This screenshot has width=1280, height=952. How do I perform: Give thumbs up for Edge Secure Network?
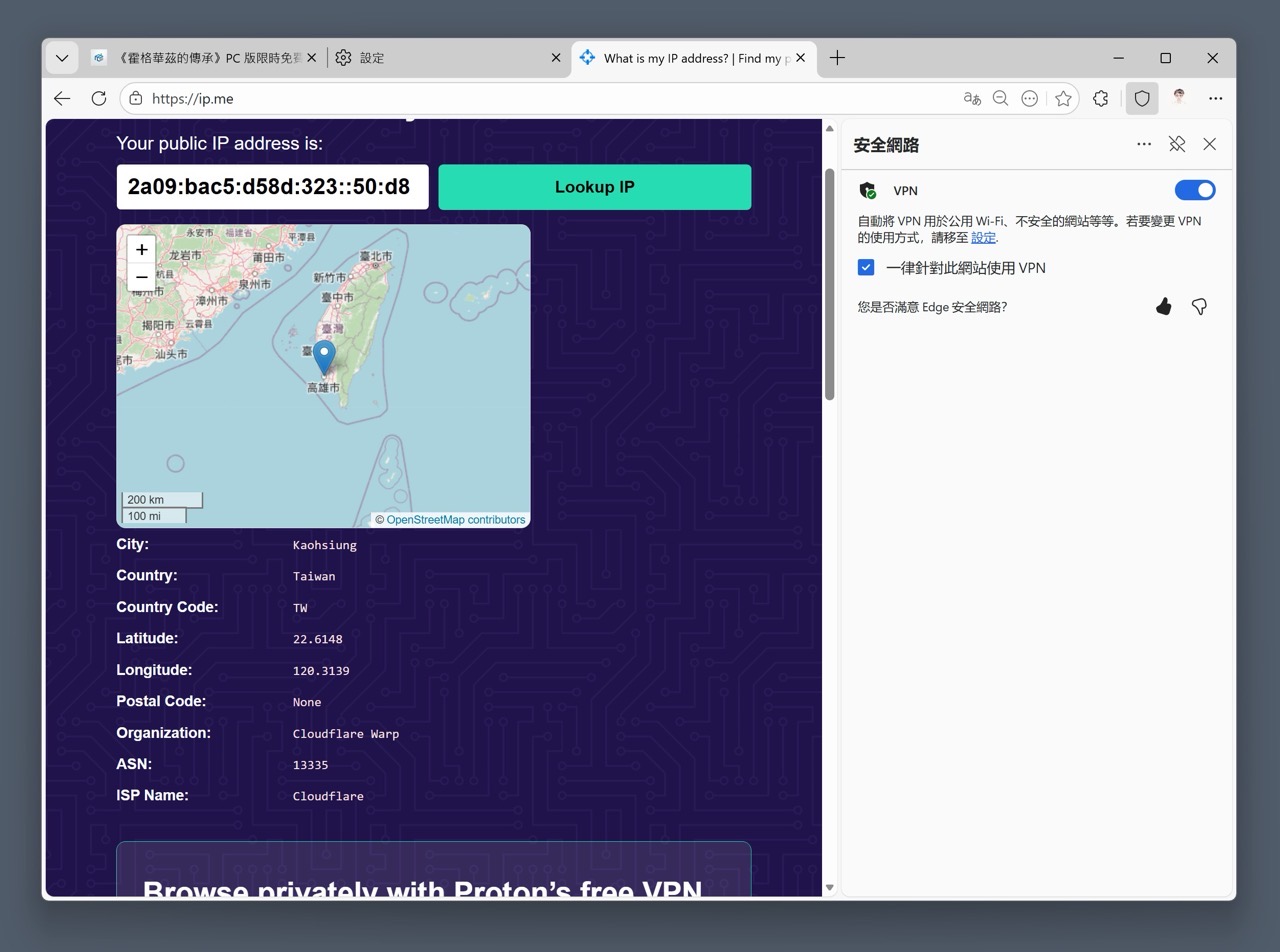pyautogui.click(x=1163, y=307)
